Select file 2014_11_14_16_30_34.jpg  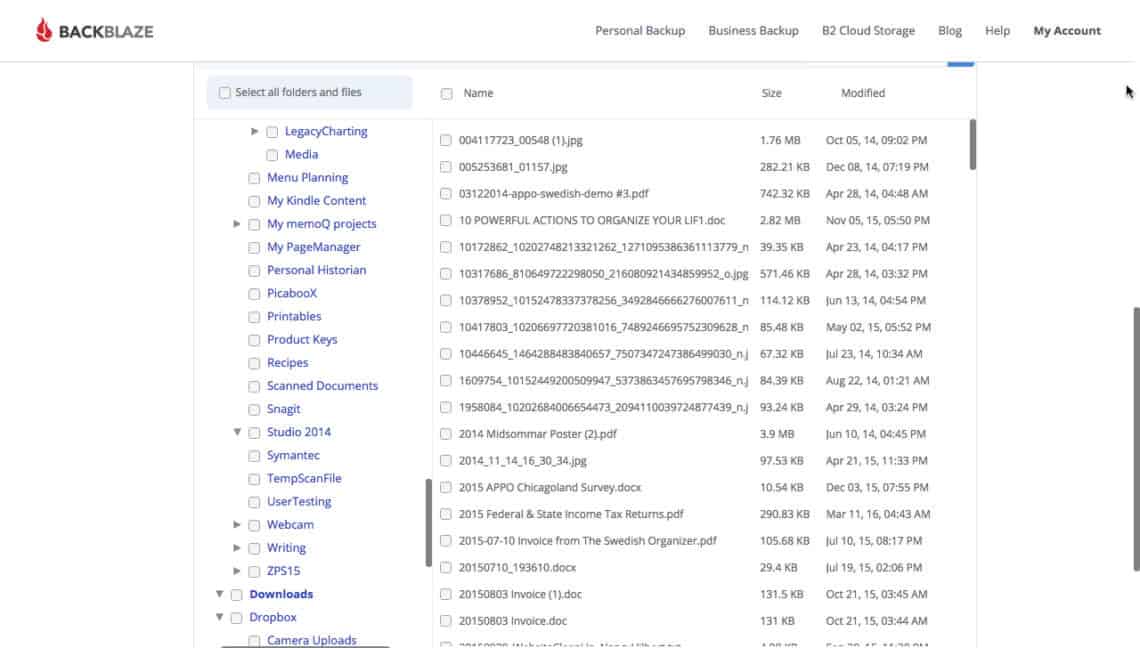click(x=522, y=461)
